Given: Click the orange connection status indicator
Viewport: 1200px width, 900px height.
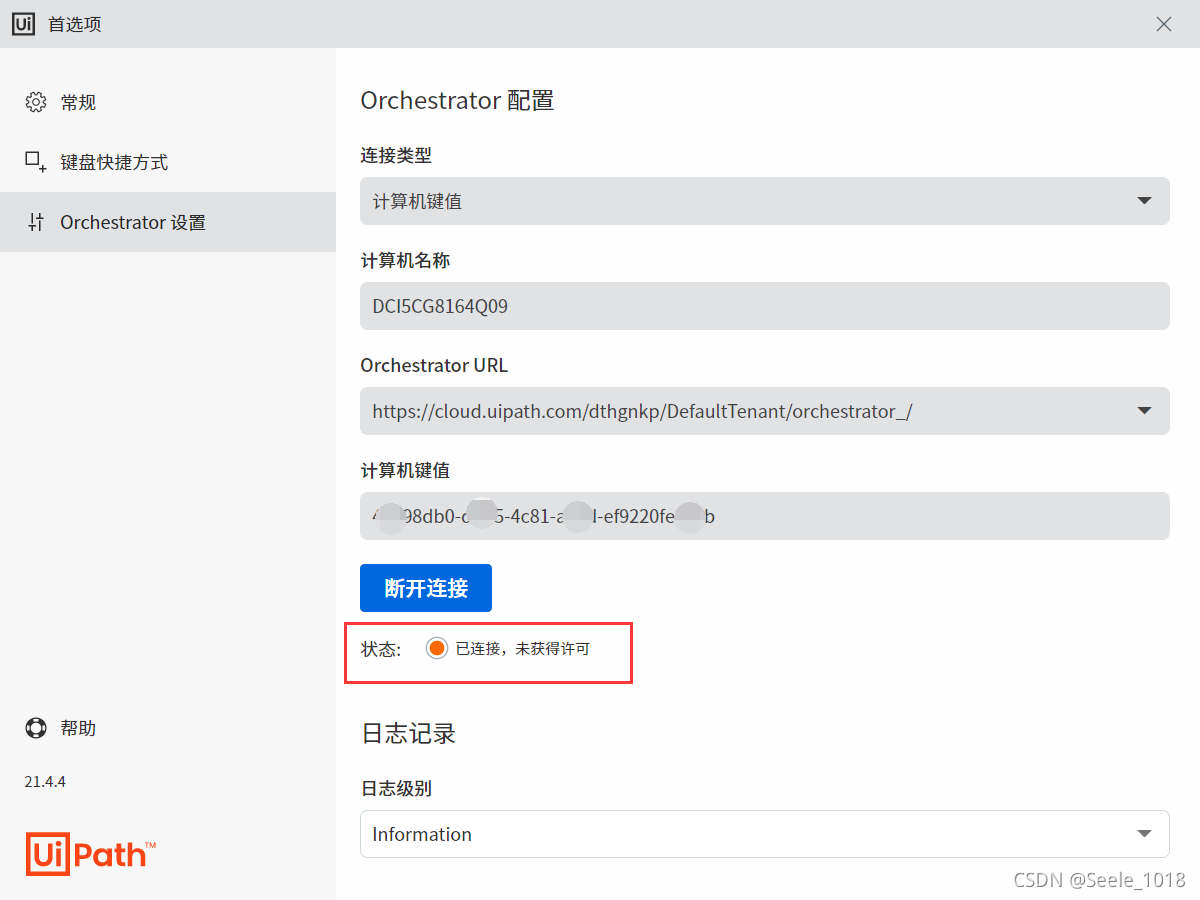Looking at the screenshot, I should (436, 648).
